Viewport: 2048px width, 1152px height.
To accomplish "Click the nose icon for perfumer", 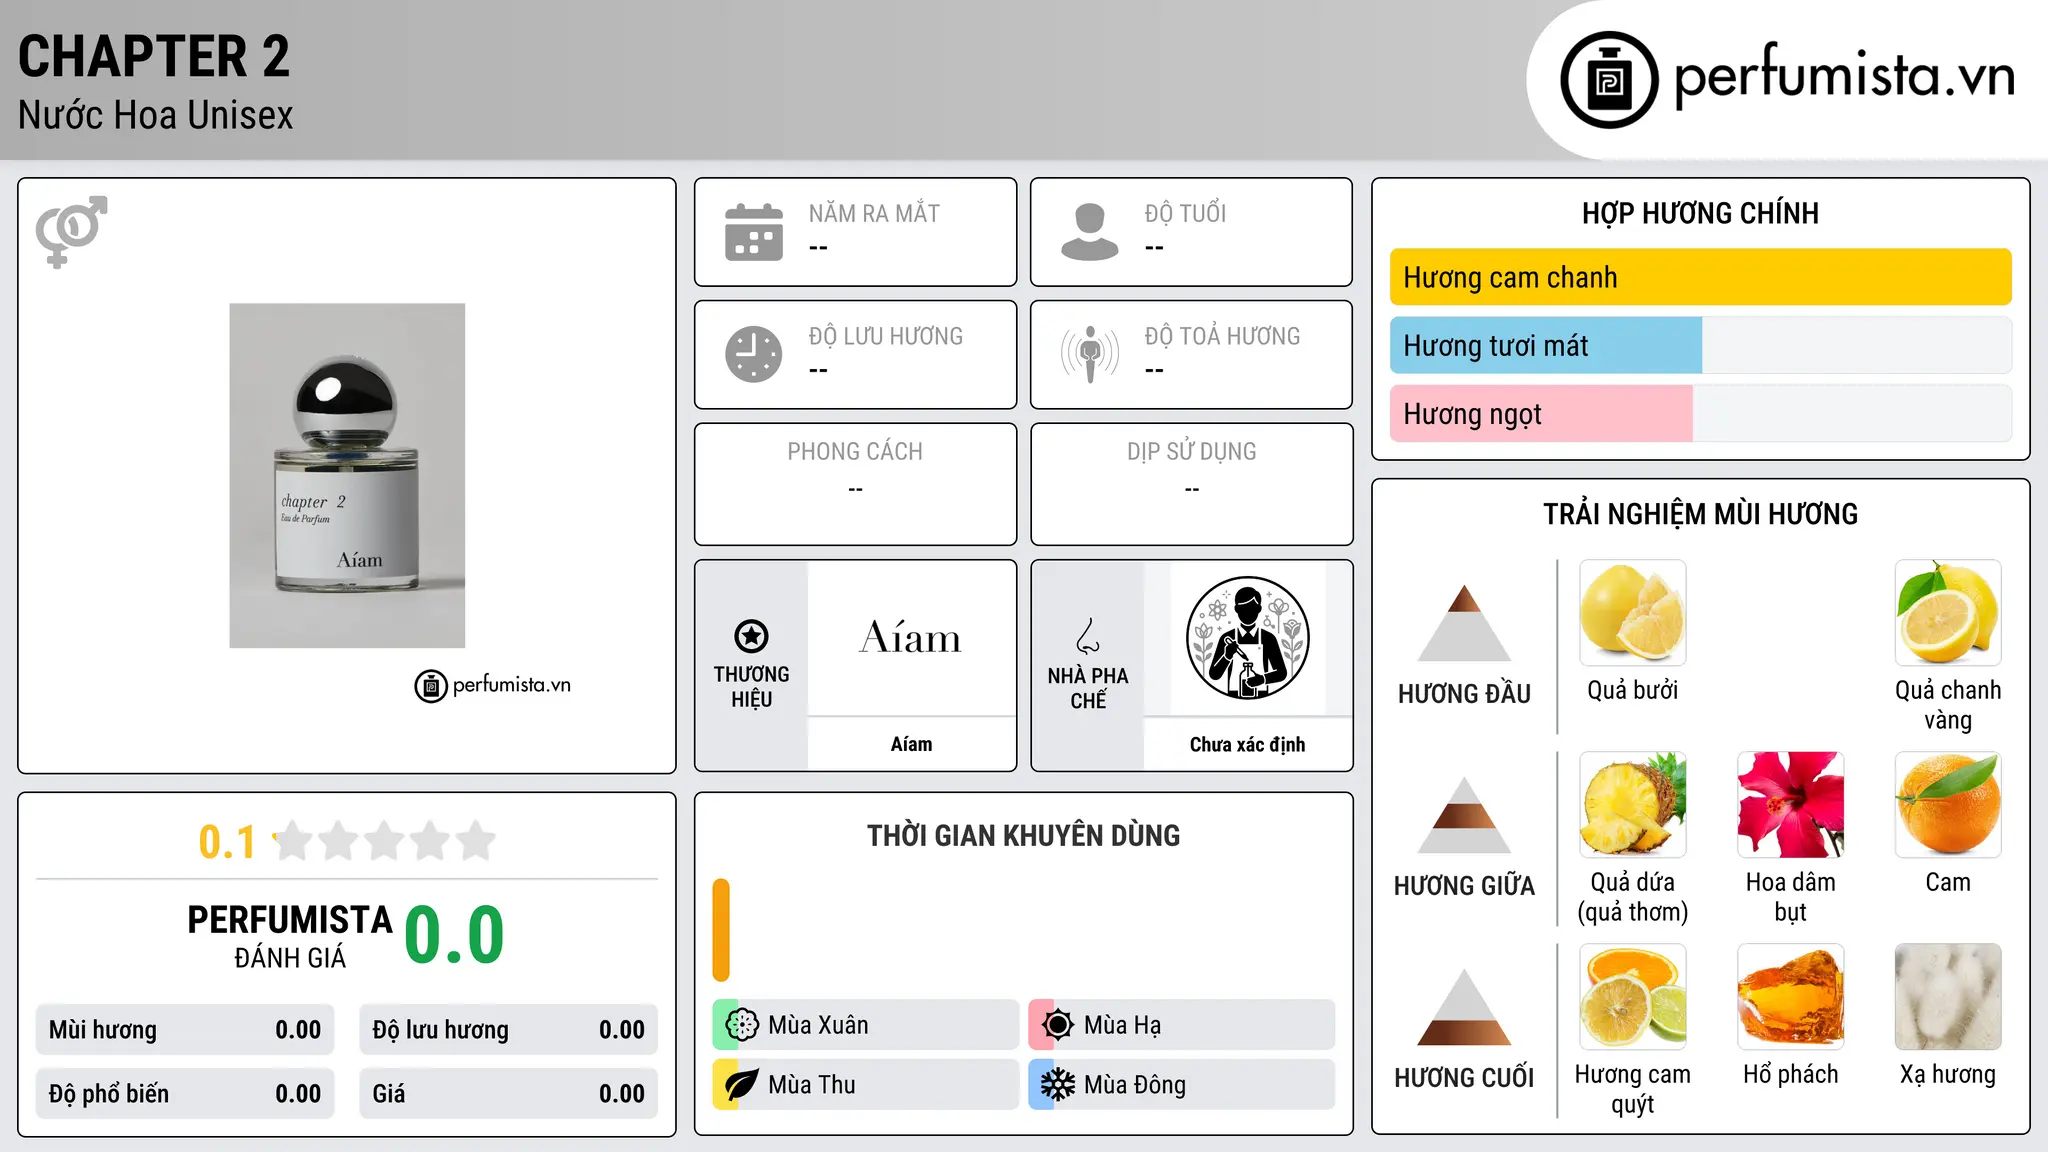I will (x=1088, y=636).
